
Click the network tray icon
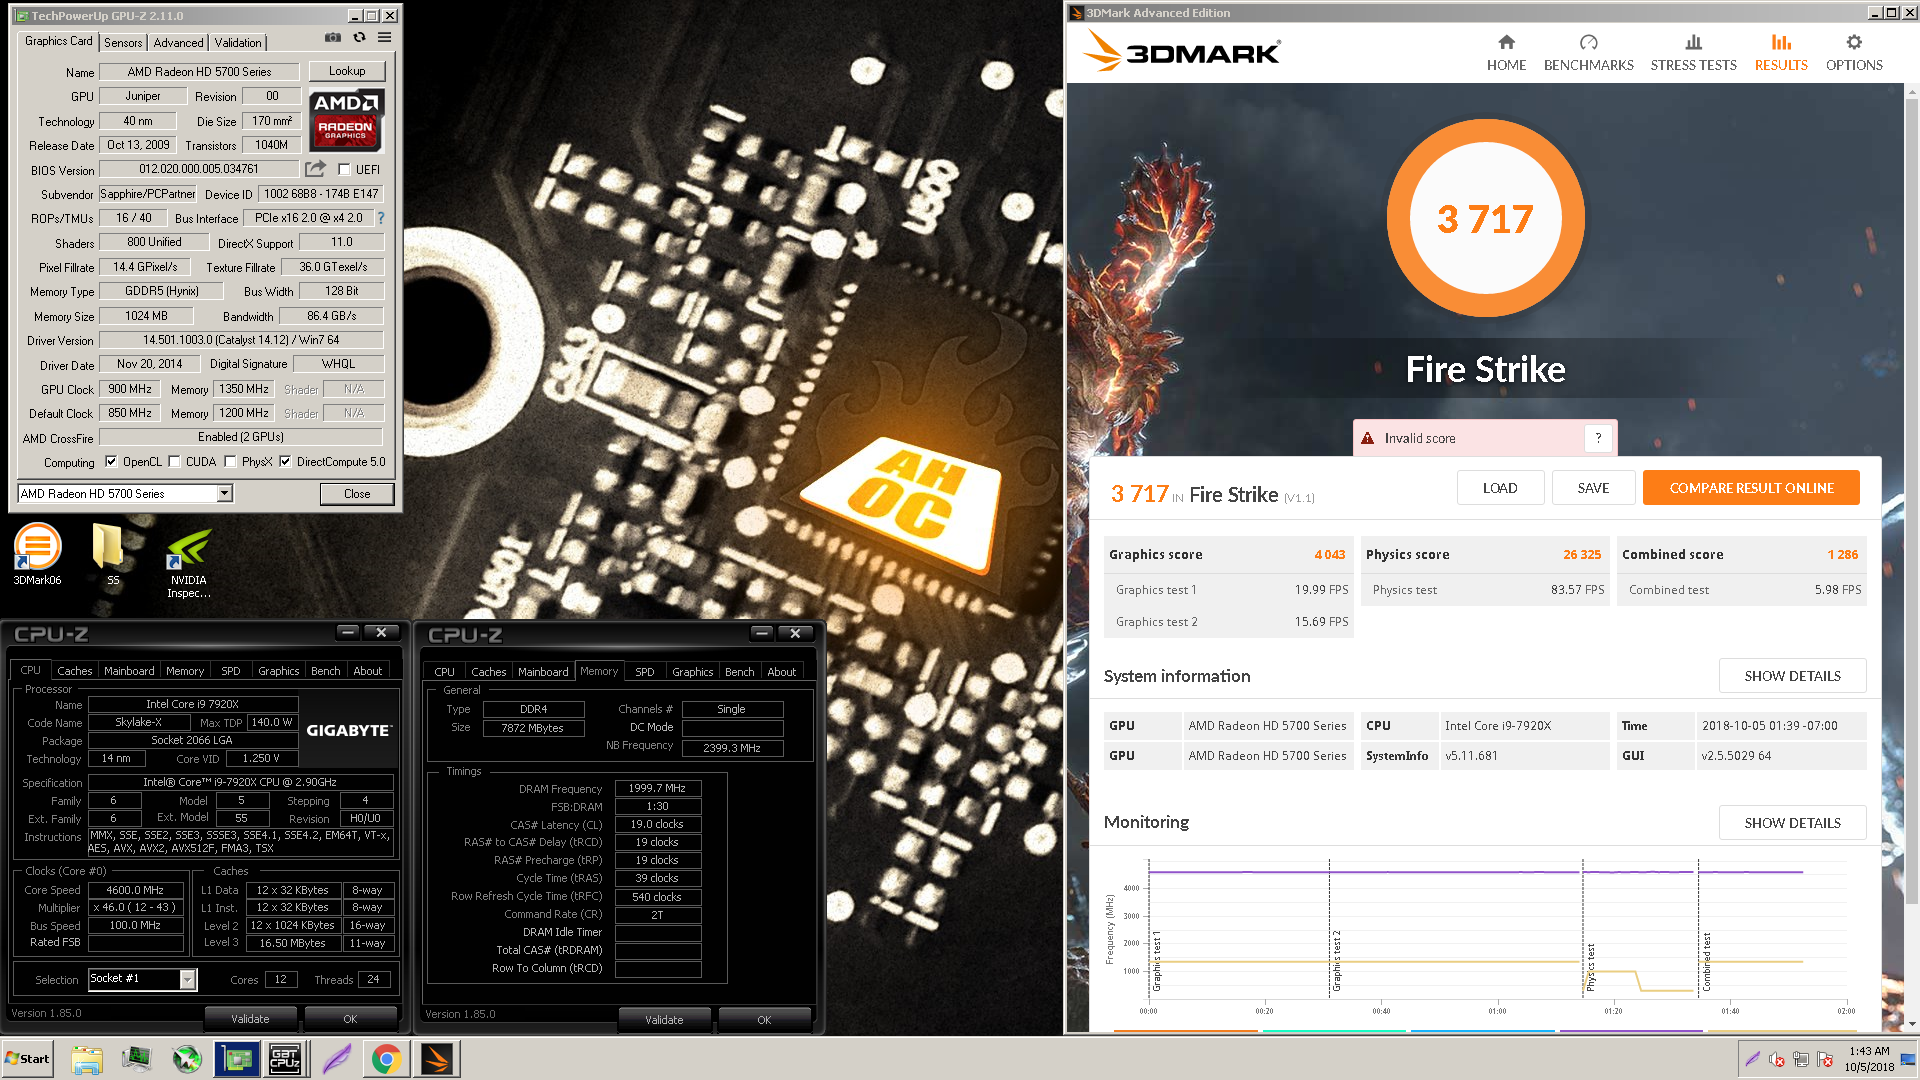pyautogui.click(x=1801, y=1059)
